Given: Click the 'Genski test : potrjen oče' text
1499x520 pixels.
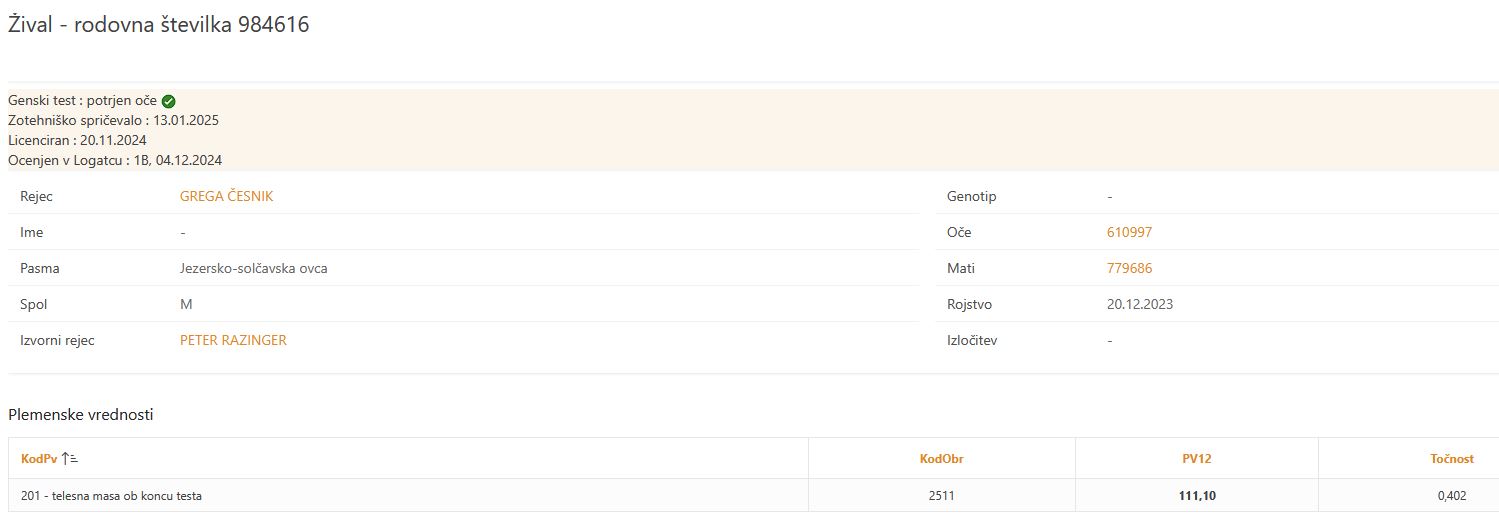Looking at the screenshot, I should click(82, 101).
